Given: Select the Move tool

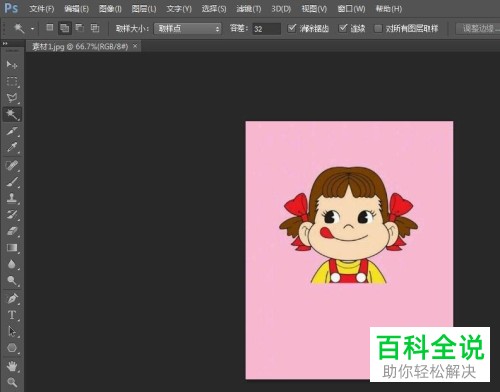Looking at the screenshot, I should point(12,65).
